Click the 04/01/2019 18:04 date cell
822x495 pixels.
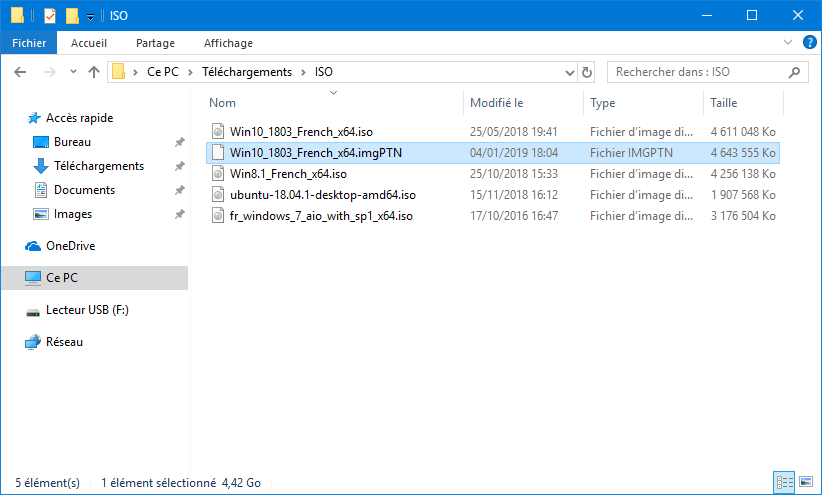(x=514, y=153)
